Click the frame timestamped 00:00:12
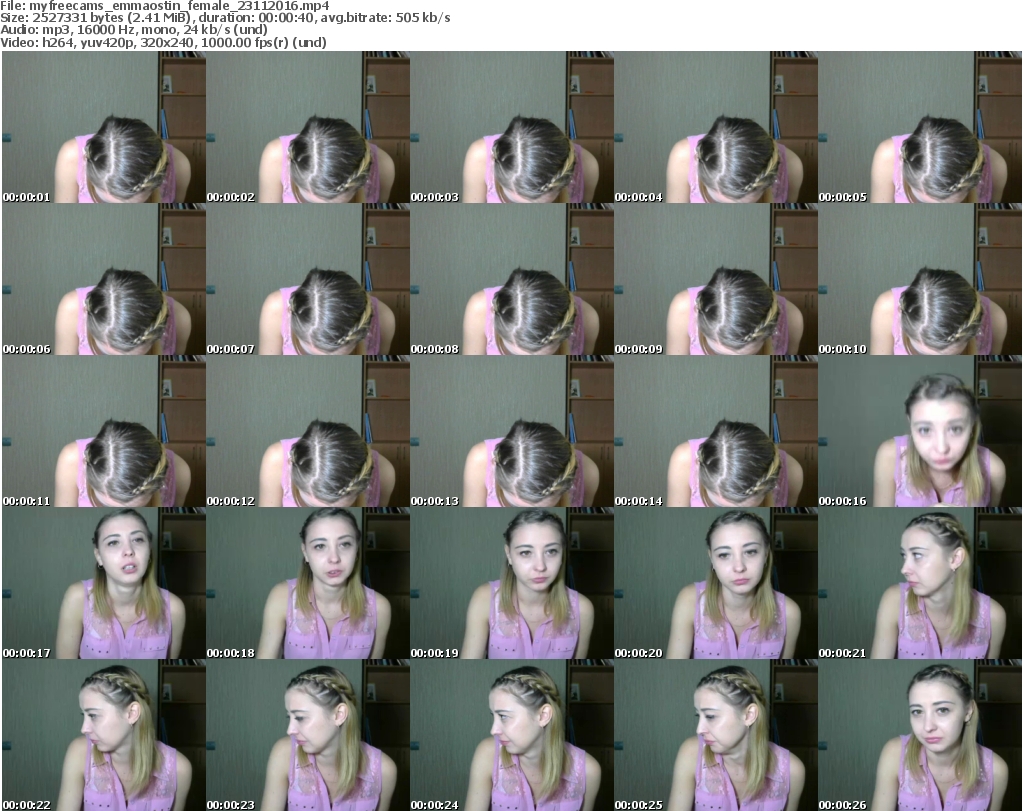Screen dimensions: 1024x811 308,432
